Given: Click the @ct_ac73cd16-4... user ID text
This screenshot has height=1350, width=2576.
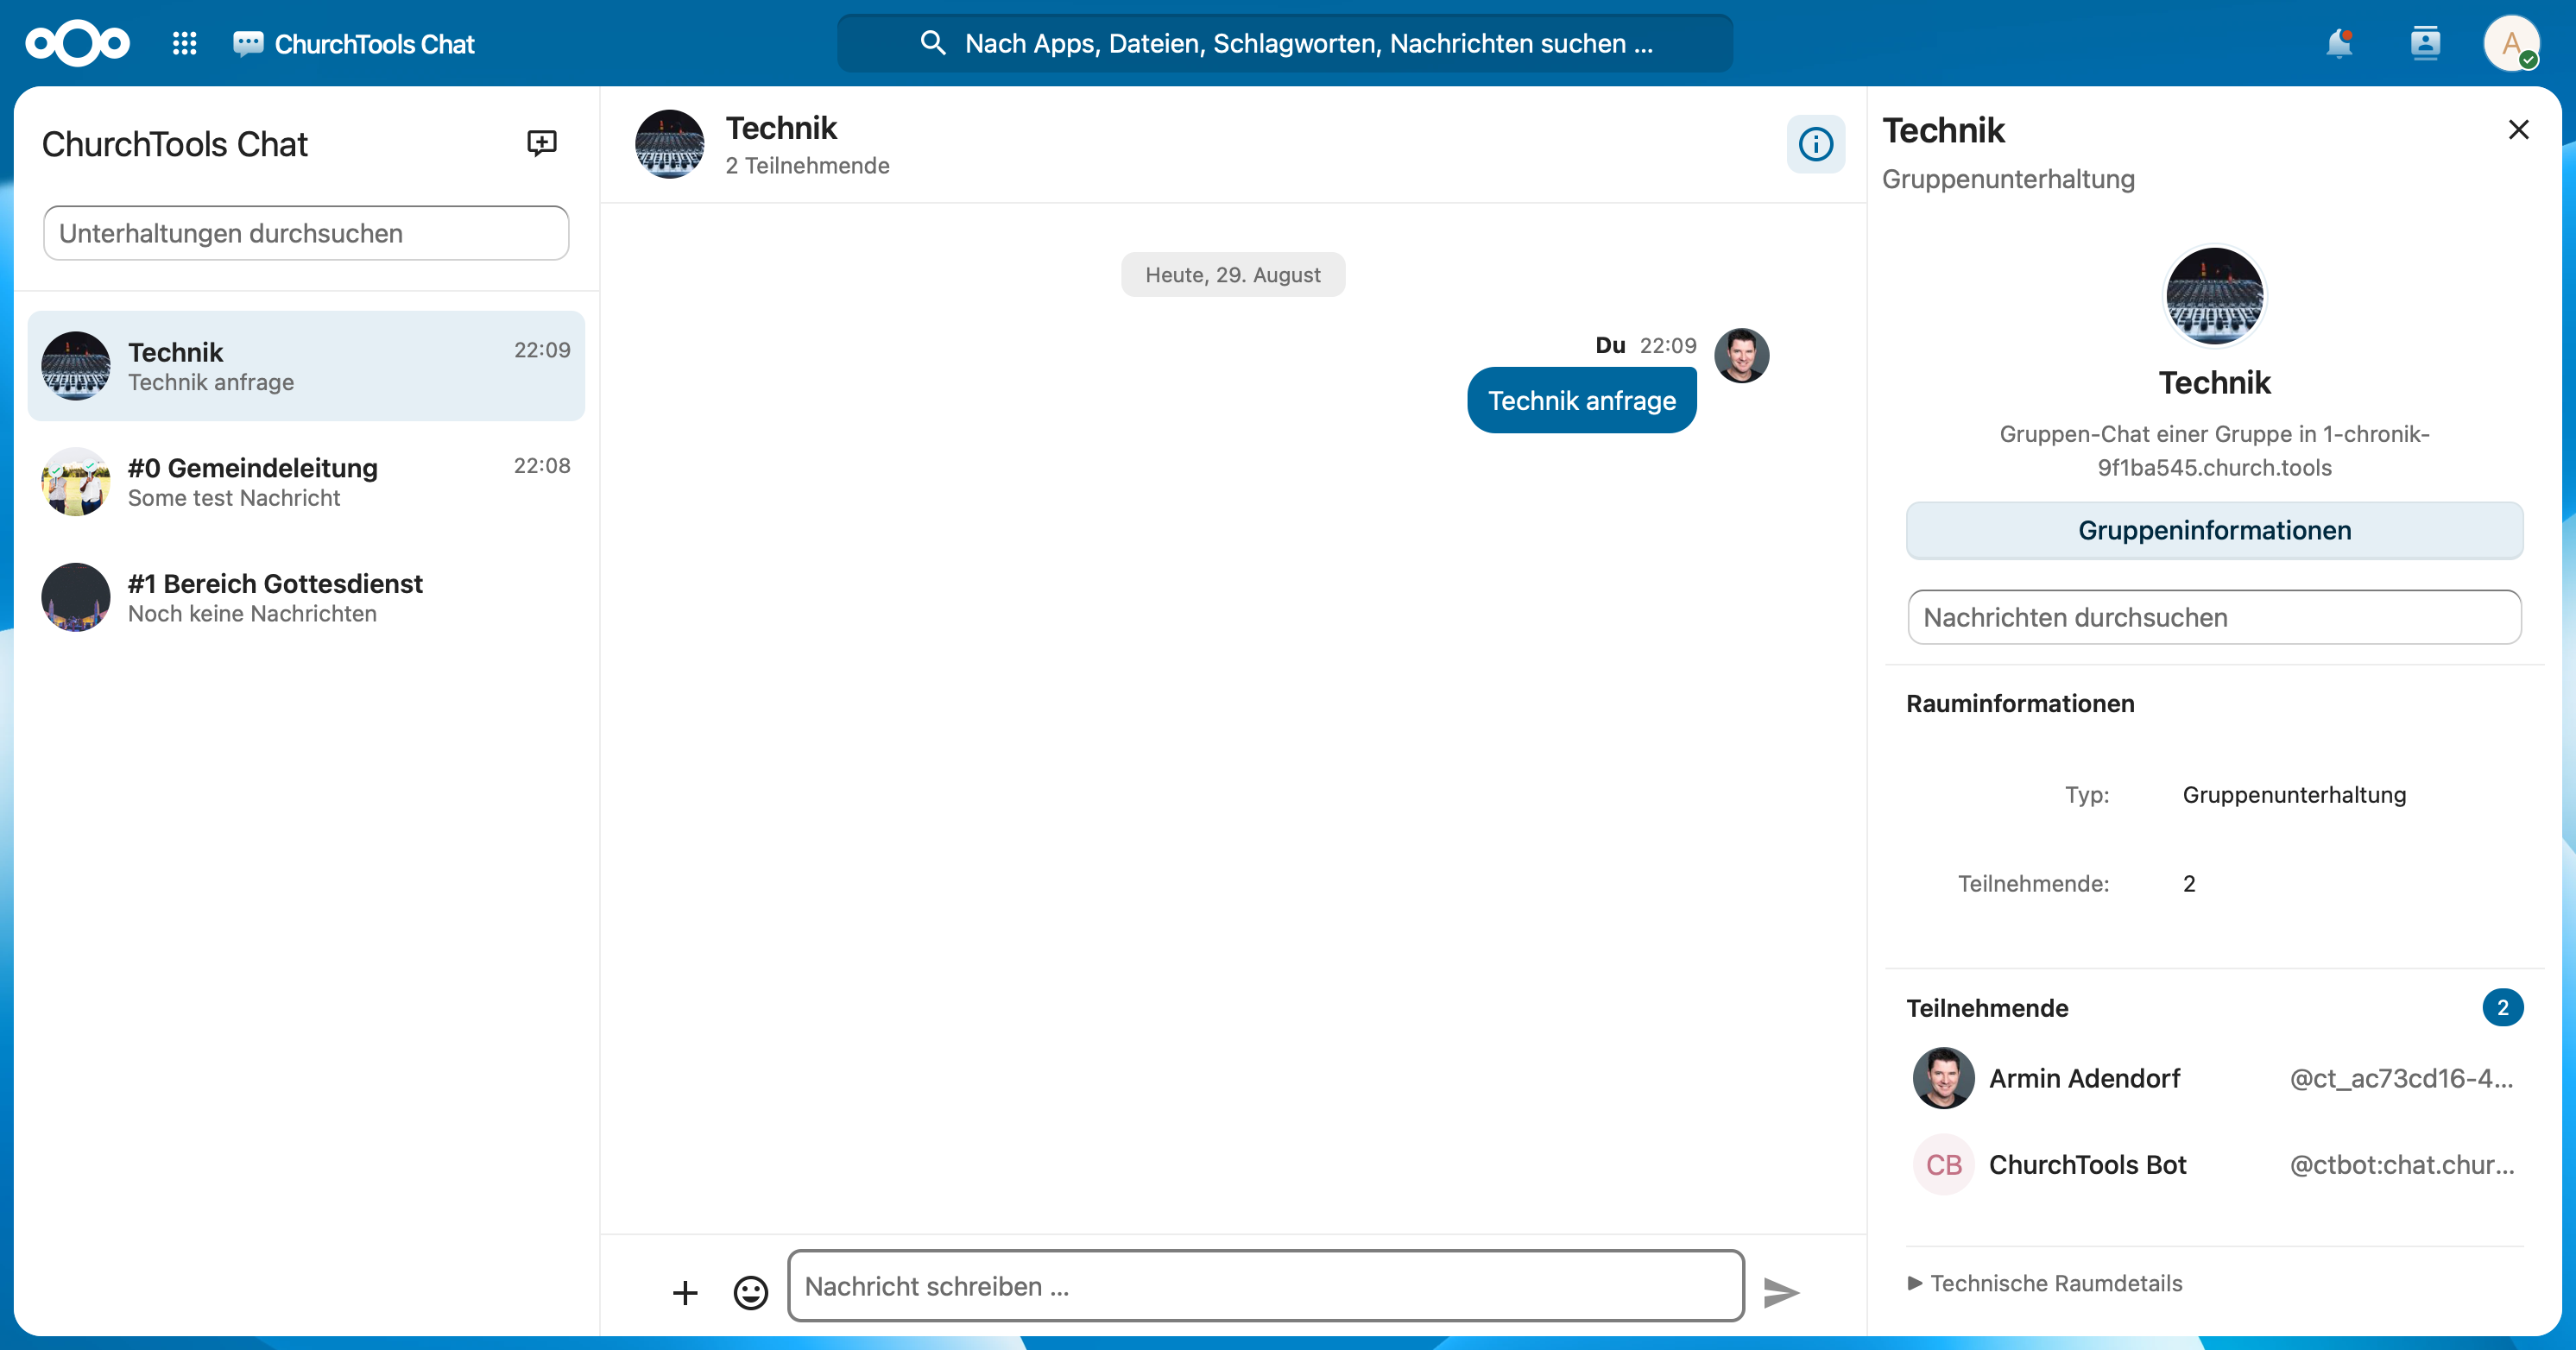Looking at the screenshot, I should [x=2401, y=1078].
